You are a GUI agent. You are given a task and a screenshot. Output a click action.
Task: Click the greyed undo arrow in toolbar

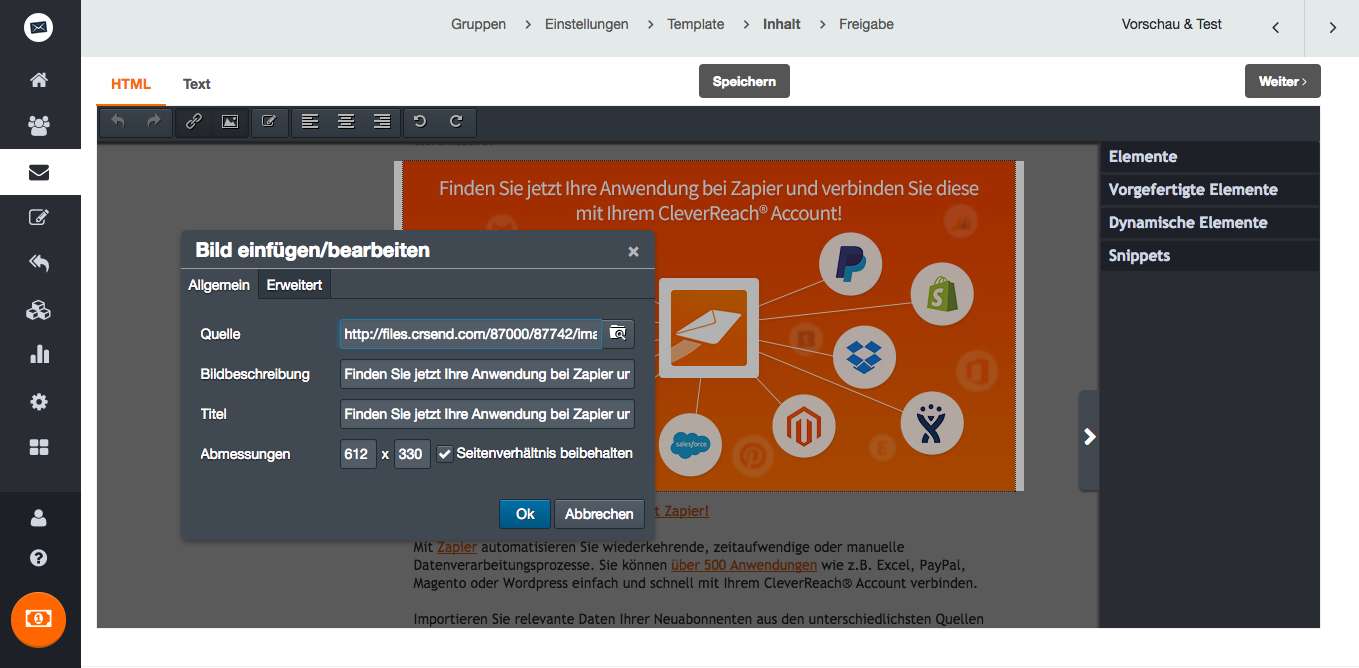[118, 121]
